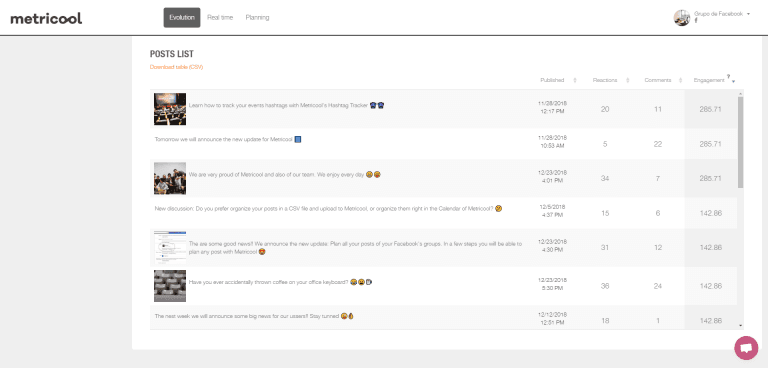Click the POSTS LIST heading
Image resolution: width=768 pixels, height=368 pixels.
tap(171, 54)
